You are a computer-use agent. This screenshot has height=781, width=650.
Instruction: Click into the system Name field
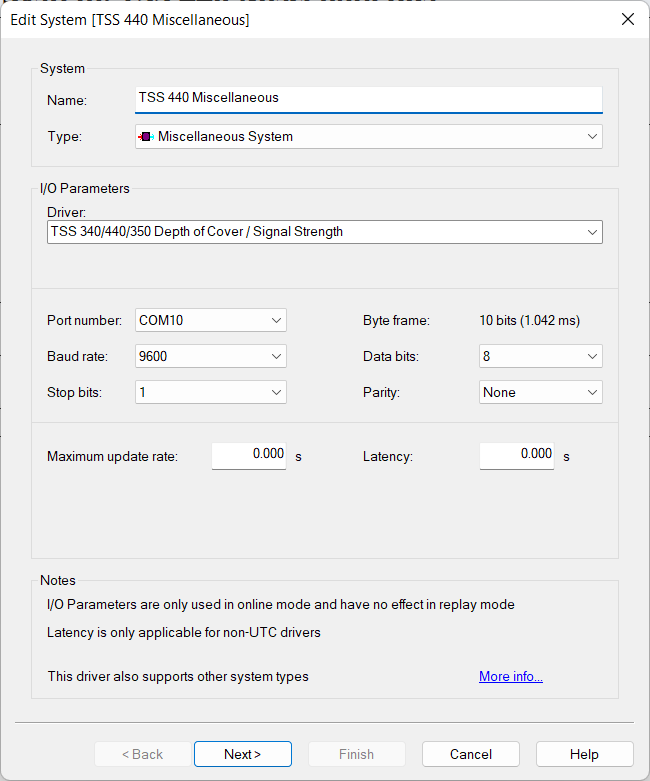coord(368,98)
